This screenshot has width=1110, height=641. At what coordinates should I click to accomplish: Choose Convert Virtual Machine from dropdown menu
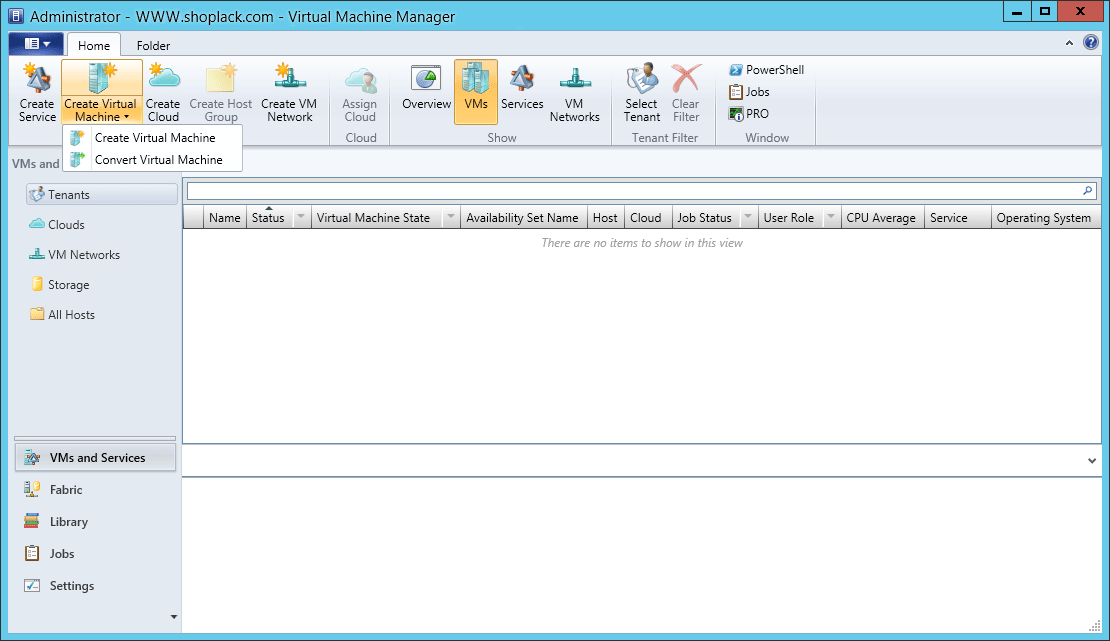click(153, 159)
